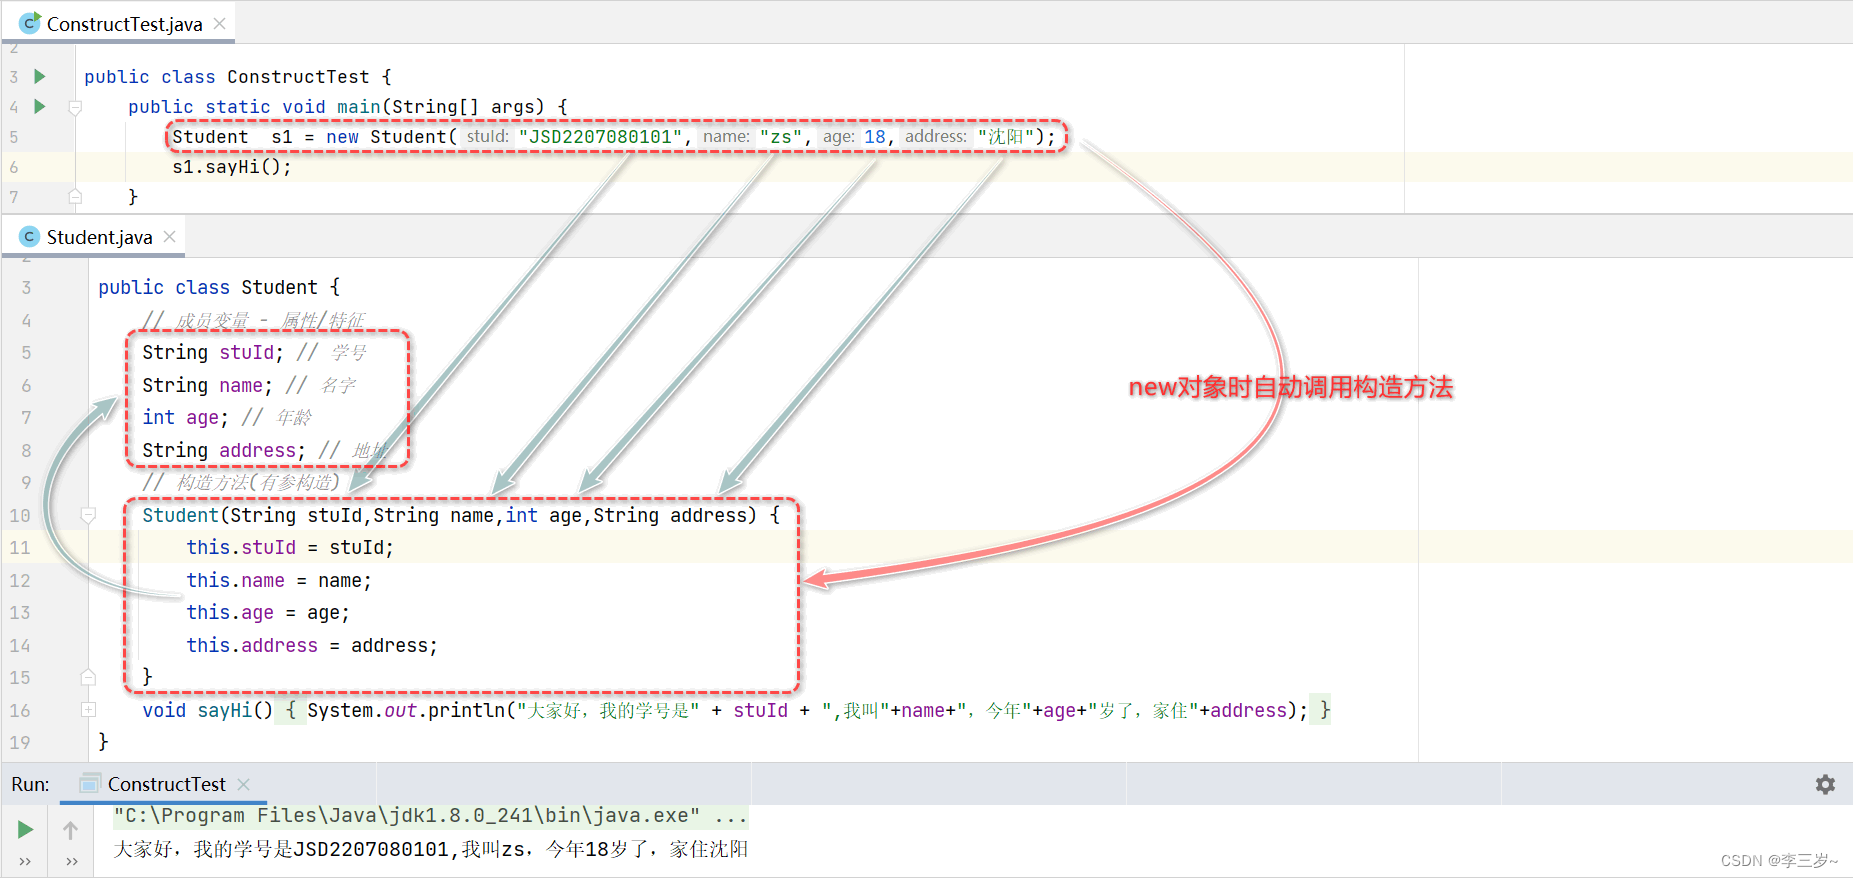The image size is (1853, 878).
Task: Expand the folded sayHi method line 16
Action: click(x=88, y=709)
